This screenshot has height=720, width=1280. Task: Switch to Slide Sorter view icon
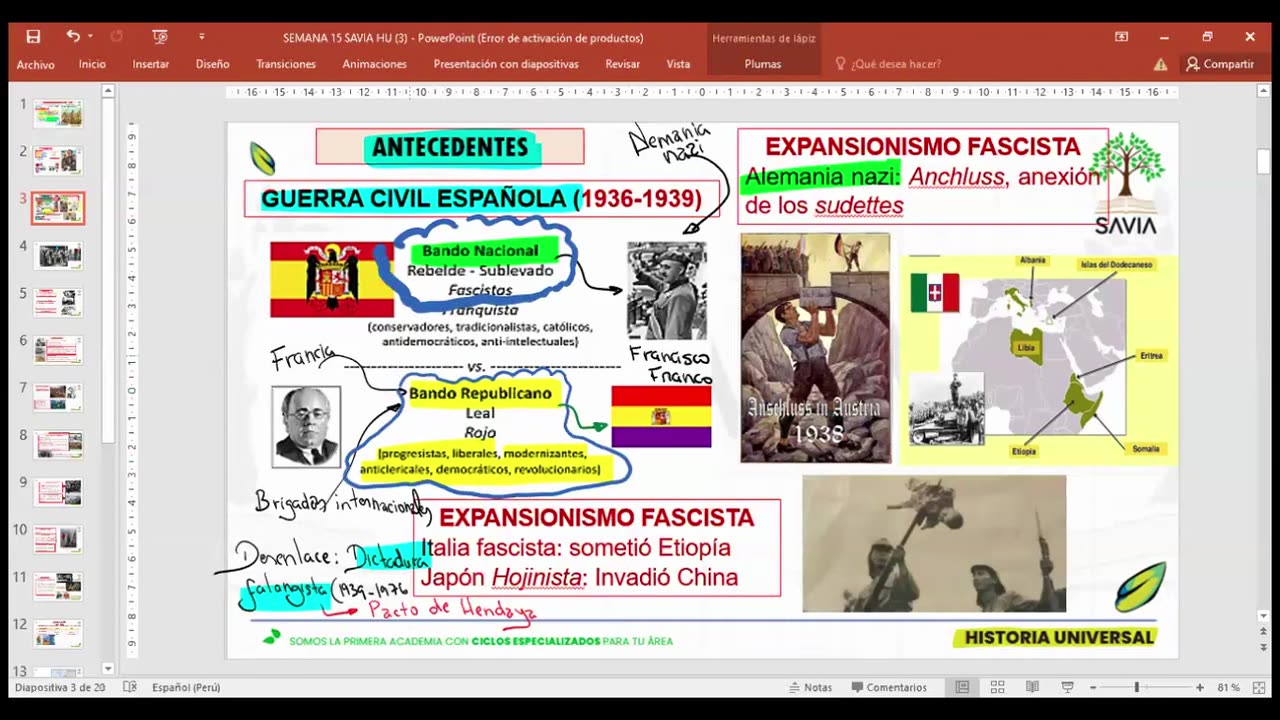click(x=997, y=687)
